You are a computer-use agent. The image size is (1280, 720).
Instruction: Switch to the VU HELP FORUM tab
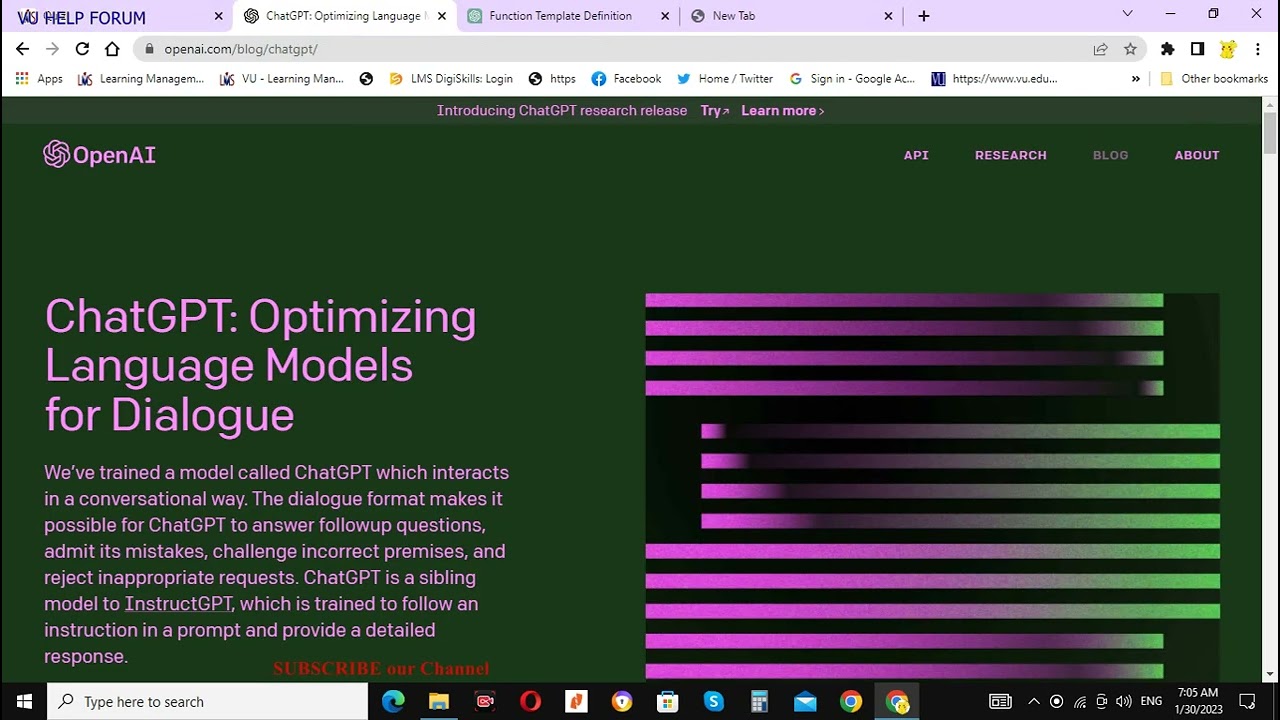[119, 16]
